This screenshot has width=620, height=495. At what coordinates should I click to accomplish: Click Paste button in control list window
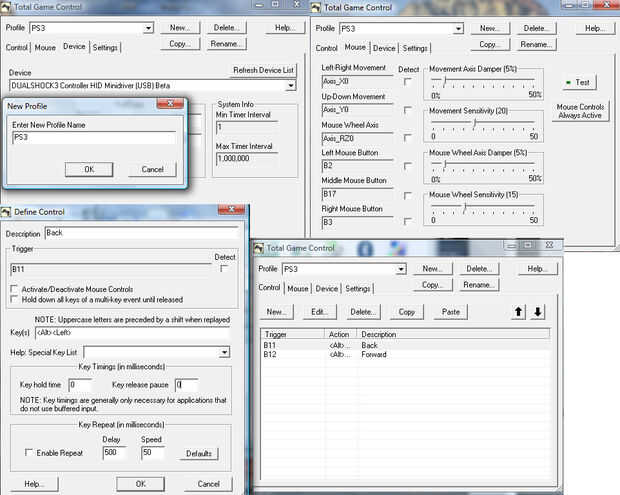(x=451, y=312)
